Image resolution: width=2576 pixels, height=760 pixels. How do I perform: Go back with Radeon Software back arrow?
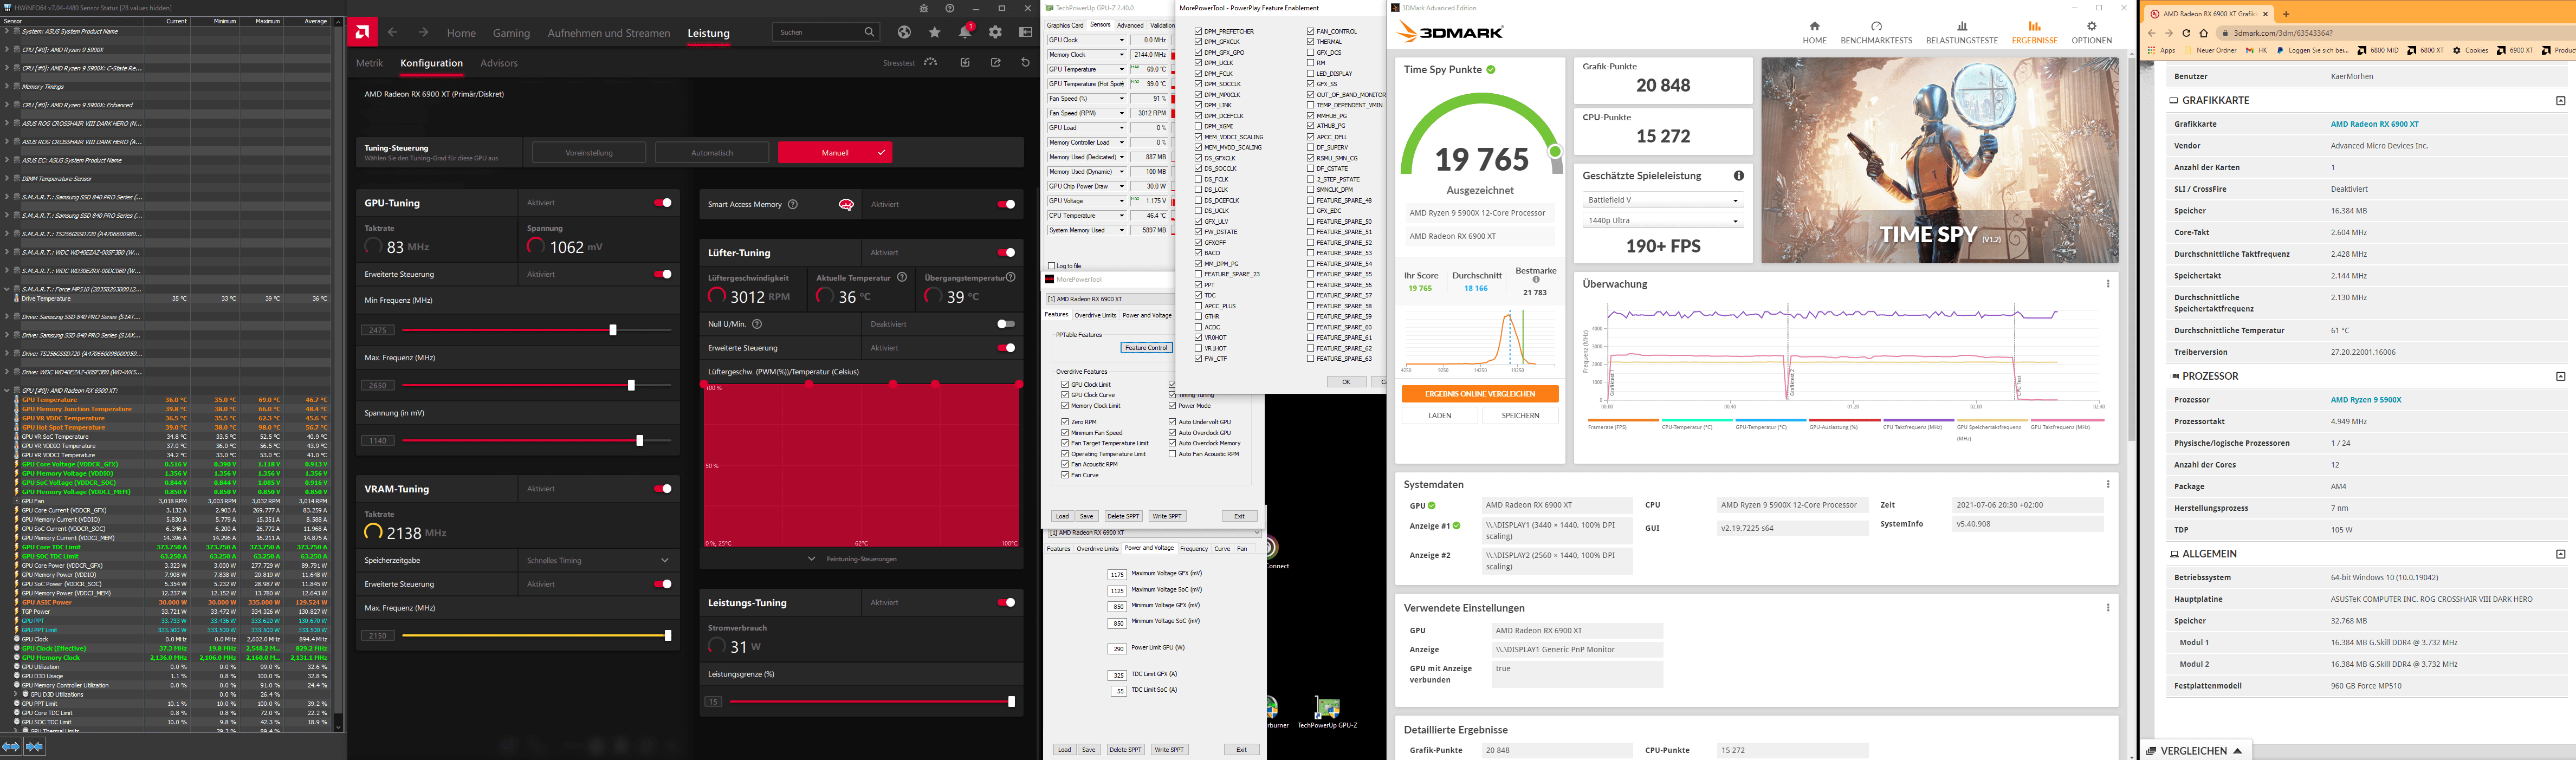click(x=392, y=32)
